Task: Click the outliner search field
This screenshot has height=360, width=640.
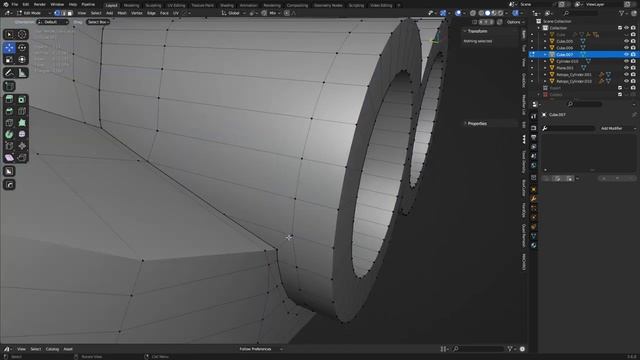Action: click(x=580, y=13)
